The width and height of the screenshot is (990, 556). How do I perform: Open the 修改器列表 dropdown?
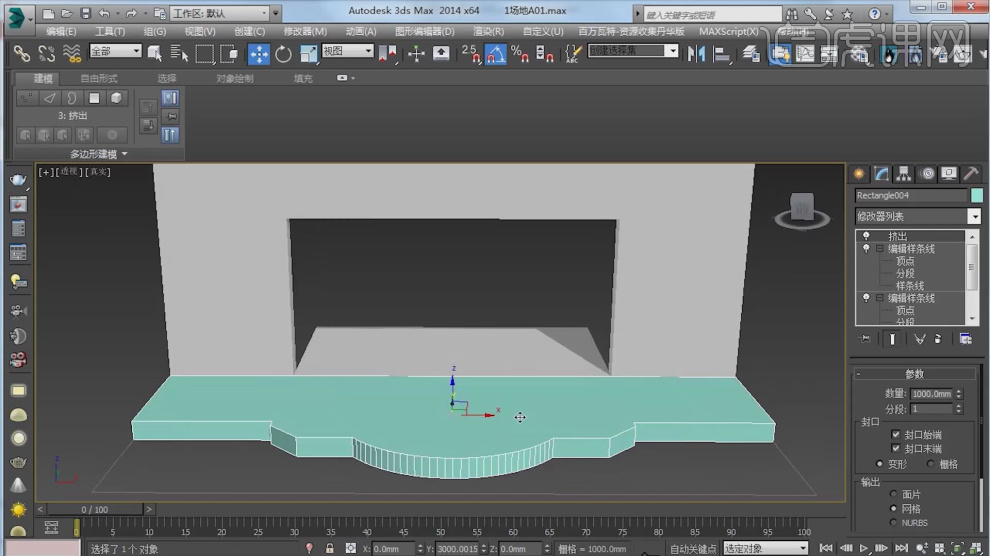[974, 216]
